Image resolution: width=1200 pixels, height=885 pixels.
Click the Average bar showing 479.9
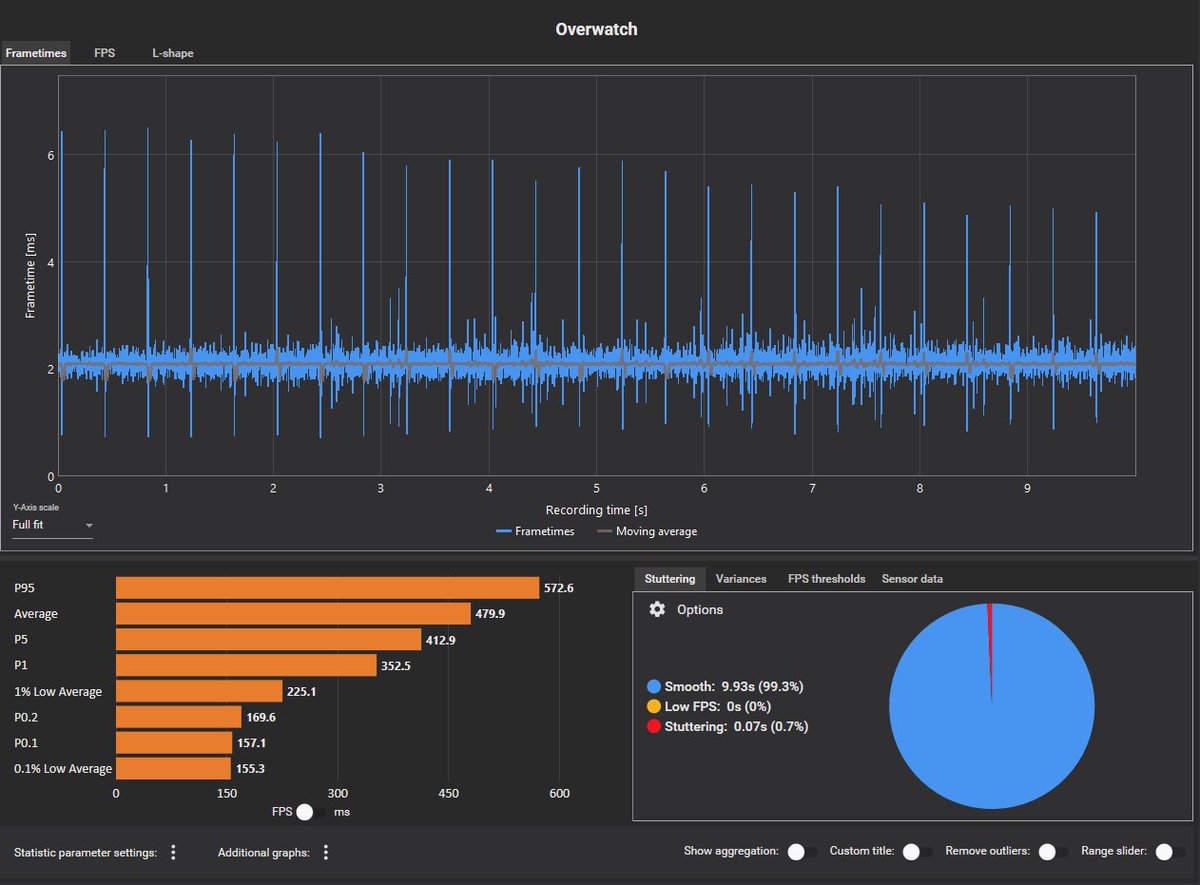tap(294, 613)
